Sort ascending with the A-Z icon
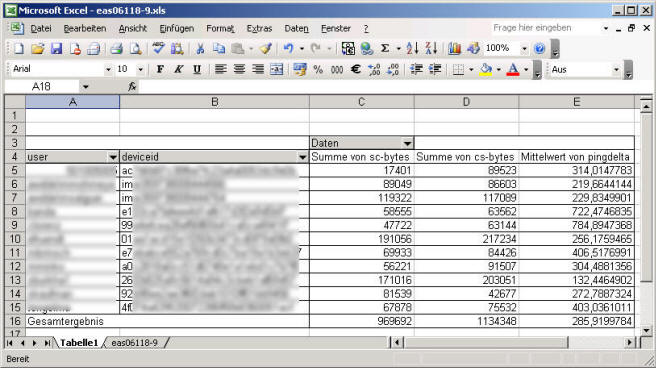Image resolution: width=656 pixels, height=368 pixels. (412, 49)
